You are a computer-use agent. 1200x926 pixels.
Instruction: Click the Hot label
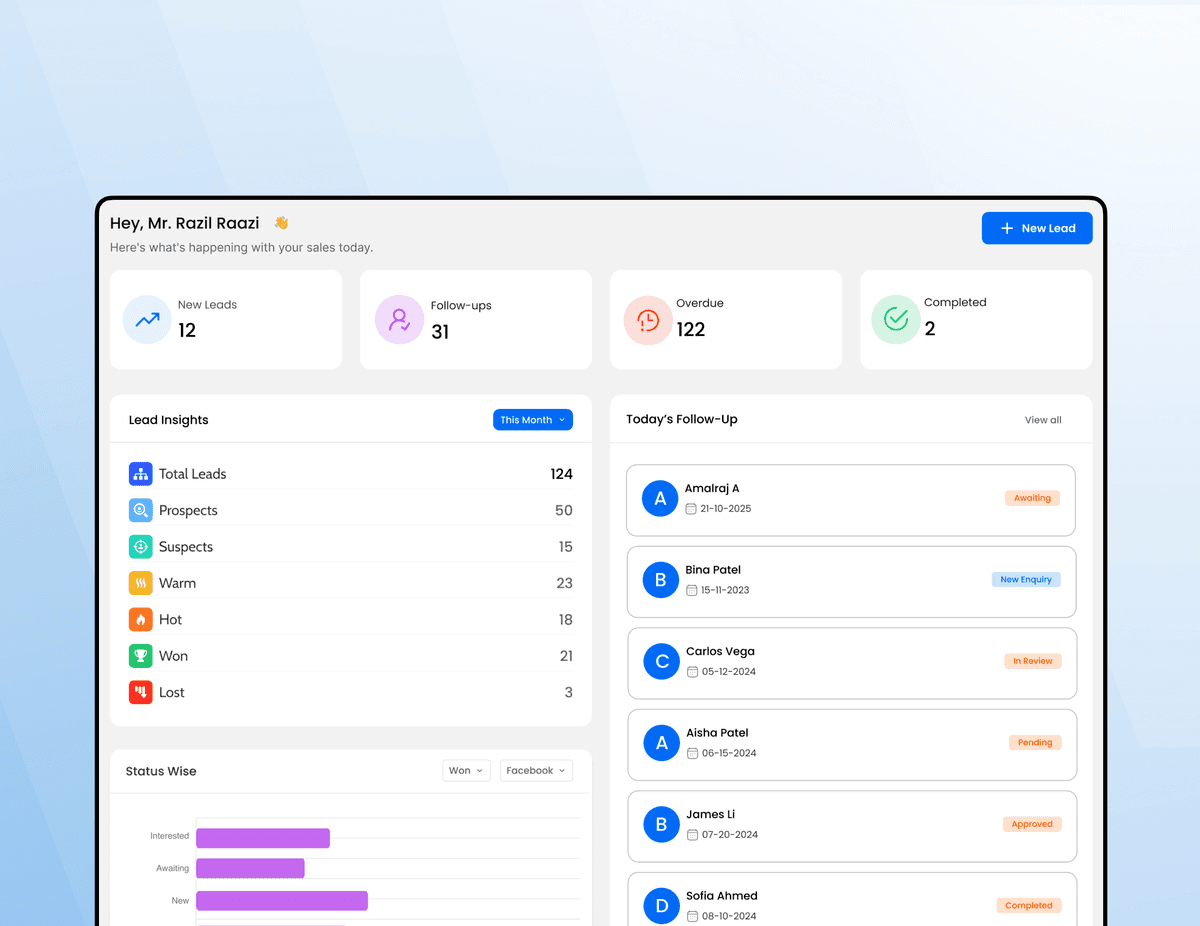coord(171,619)
